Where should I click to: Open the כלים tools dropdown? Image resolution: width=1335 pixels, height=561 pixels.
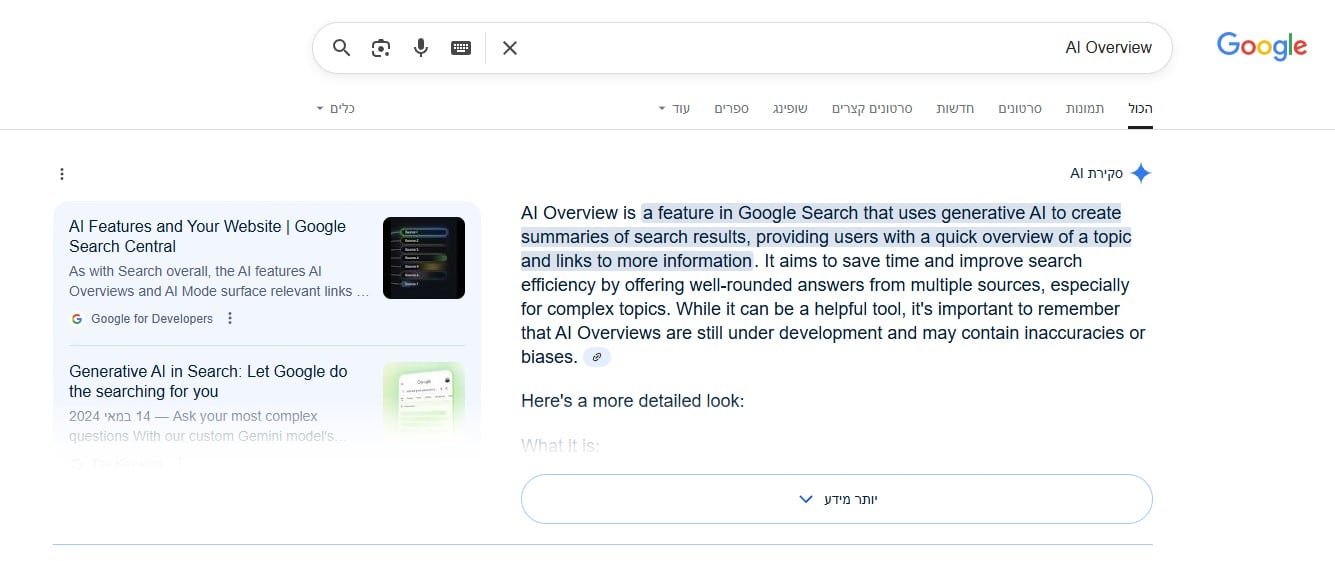click(336, 108)
